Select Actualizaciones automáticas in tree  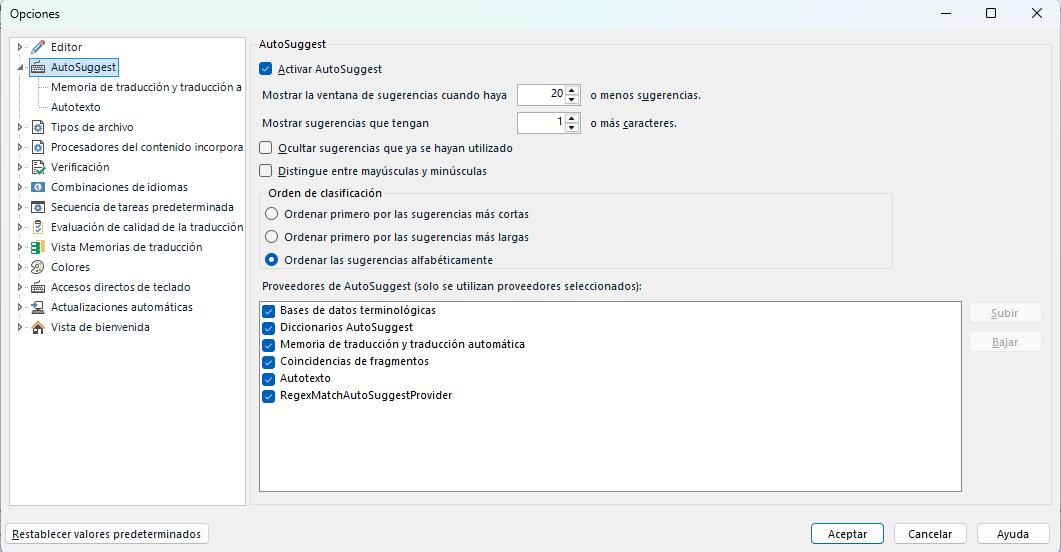(122, 307)
